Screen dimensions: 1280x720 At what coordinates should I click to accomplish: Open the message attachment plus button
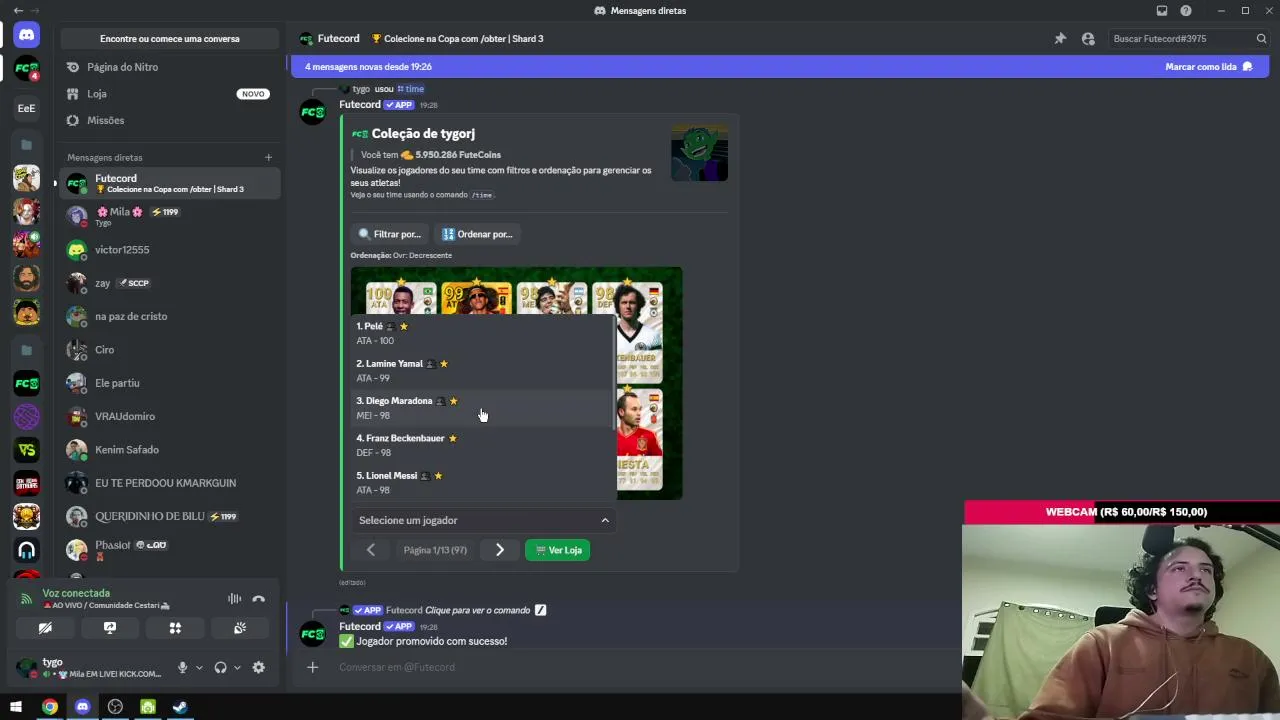(x=313, y=667)
